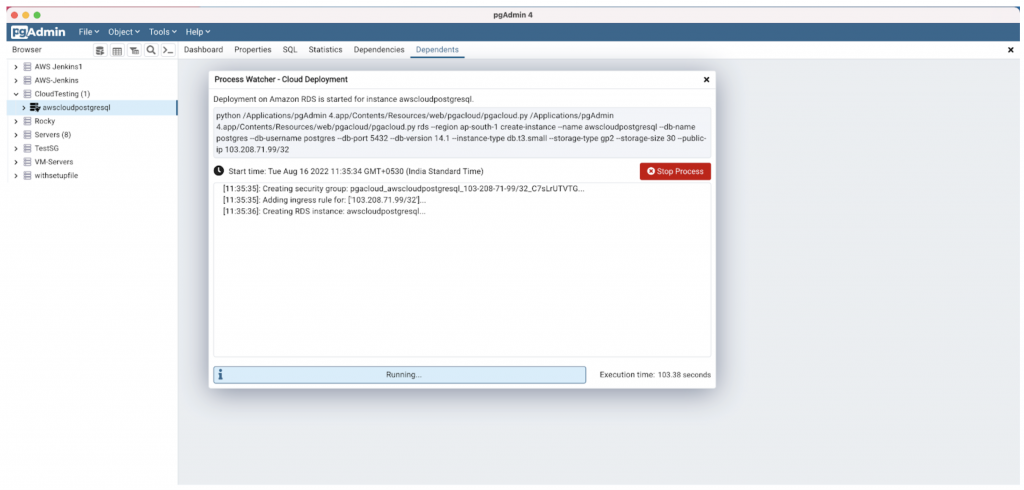Click the Query Tool icon in Browser toolbar
Viewport: 1024px width, 490px height.
(x=100, y=50)
